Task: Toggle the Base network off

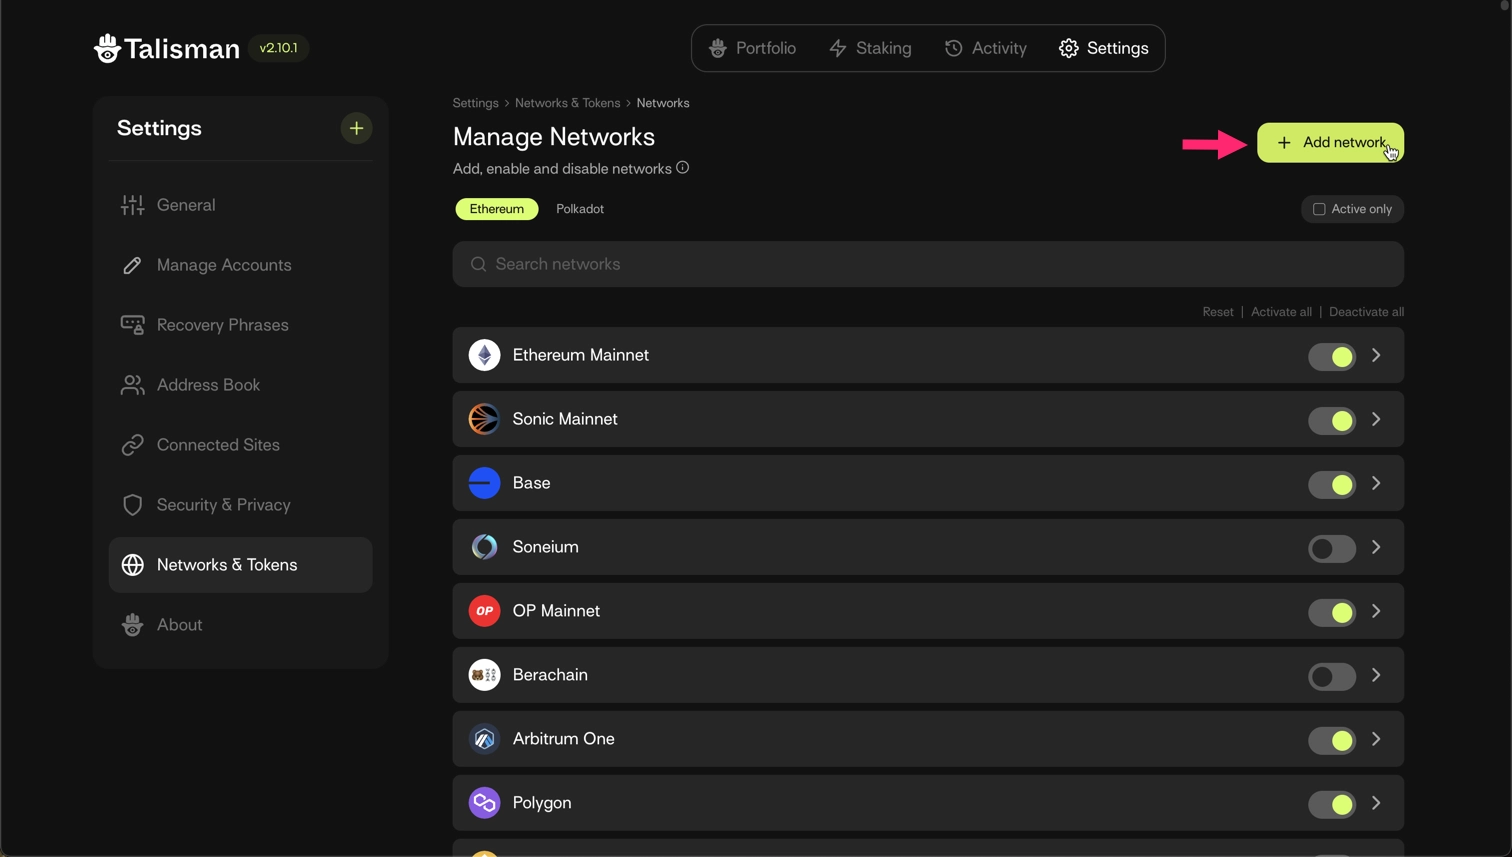Action: (x=1332, y=484)
